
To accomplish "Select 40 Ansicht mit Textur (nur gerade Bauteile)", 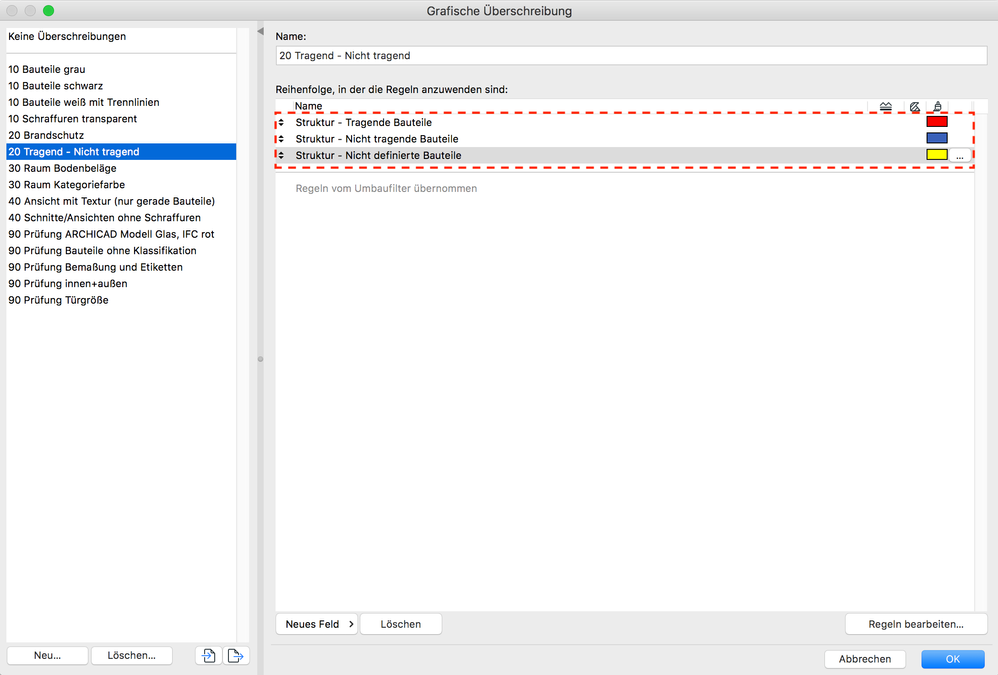I will [x=122, y=201].
